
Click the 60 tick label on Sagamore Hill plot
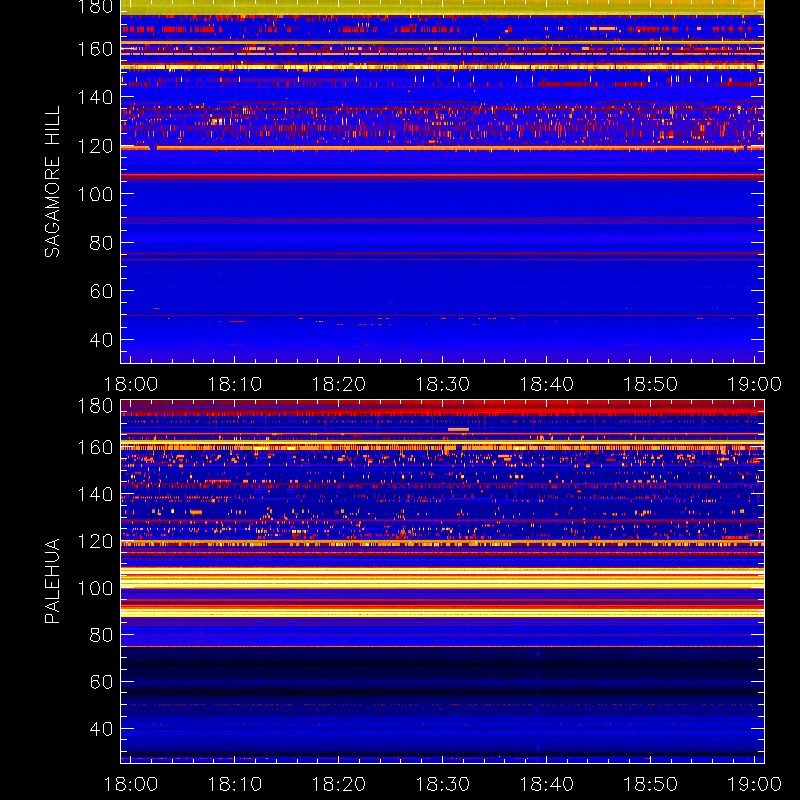coord(101,291)
